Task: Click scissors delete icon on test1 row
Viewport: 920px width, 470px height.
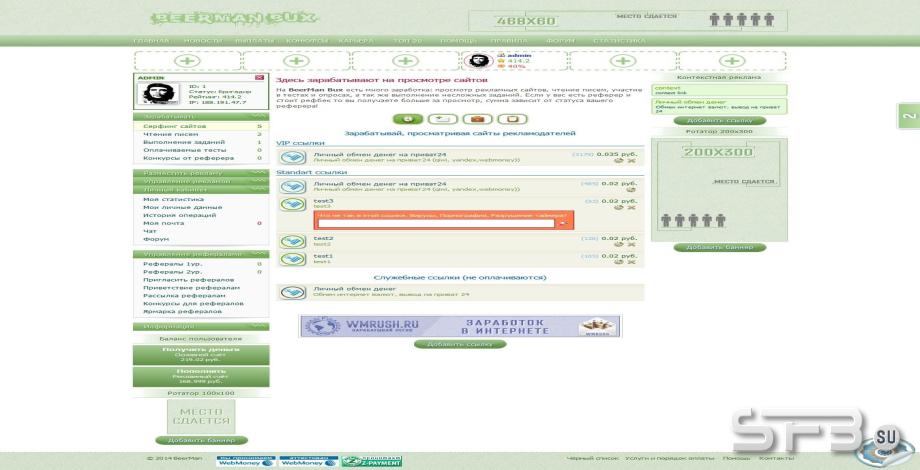Action: pyautogui.click(x=631, y=262)
